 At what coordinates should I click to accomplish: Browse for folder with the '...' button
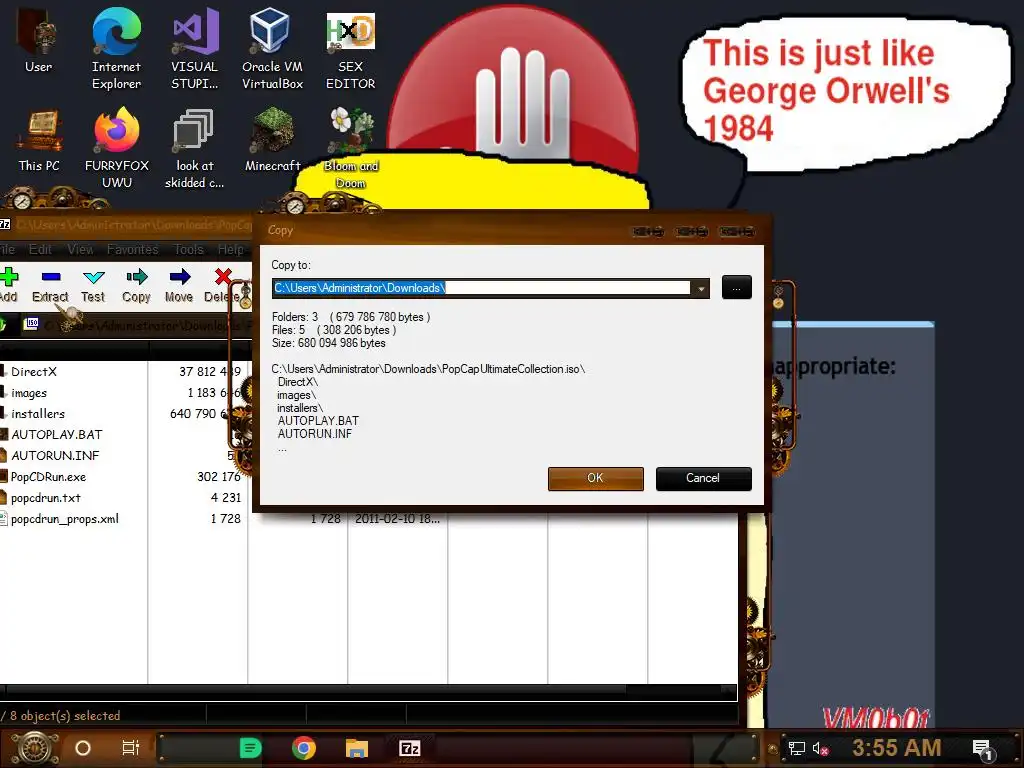737,287
